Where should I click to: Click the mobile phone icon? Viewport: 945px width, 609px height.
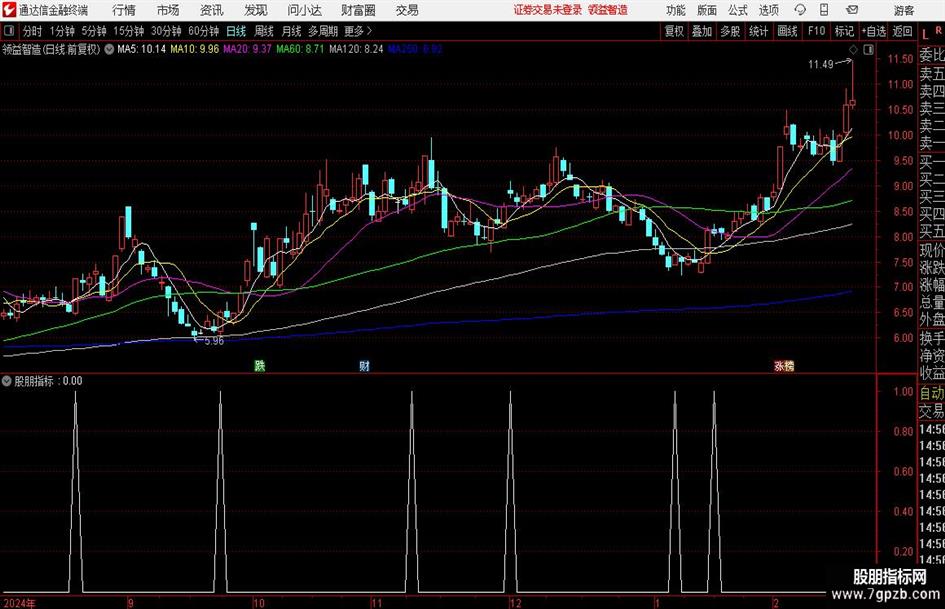824,10
